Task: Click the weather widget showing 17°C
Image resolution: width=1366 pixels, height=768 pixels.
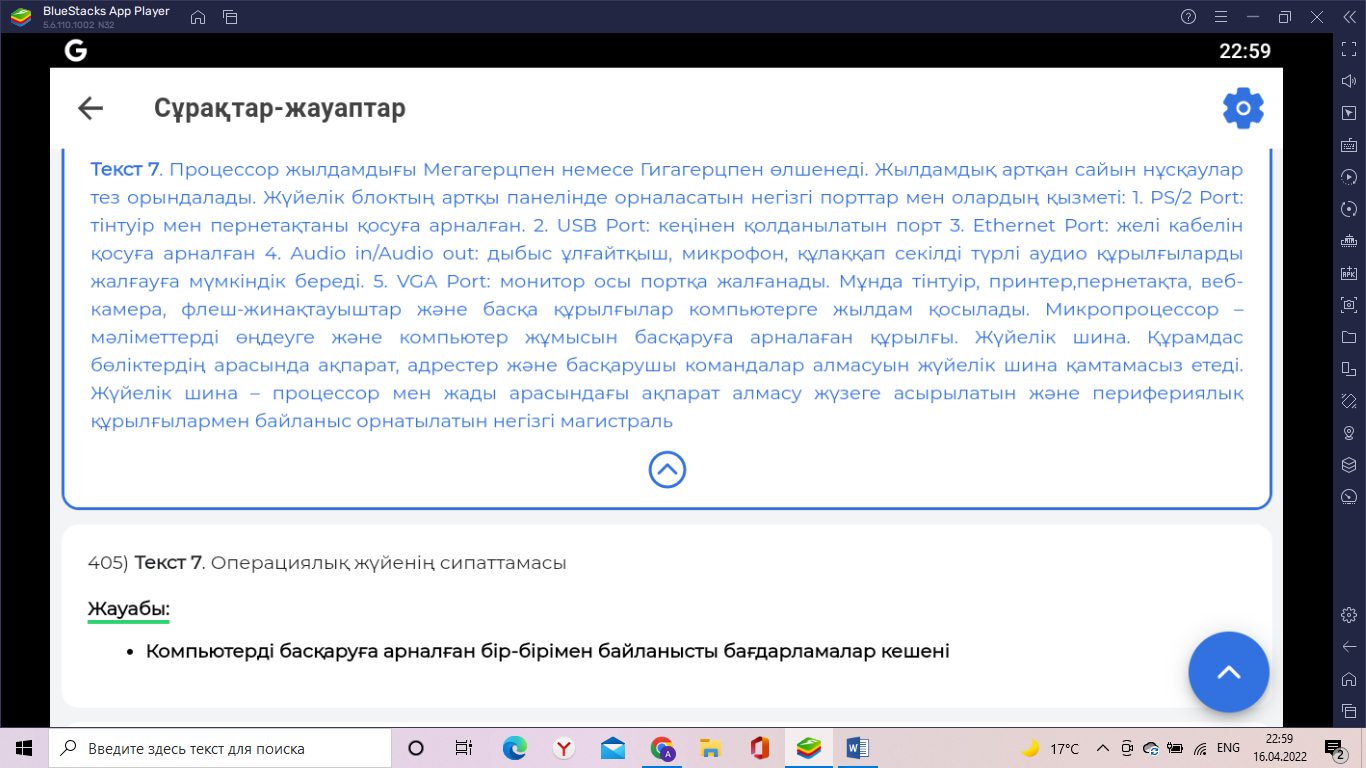Action: (x=1050, y=748)
